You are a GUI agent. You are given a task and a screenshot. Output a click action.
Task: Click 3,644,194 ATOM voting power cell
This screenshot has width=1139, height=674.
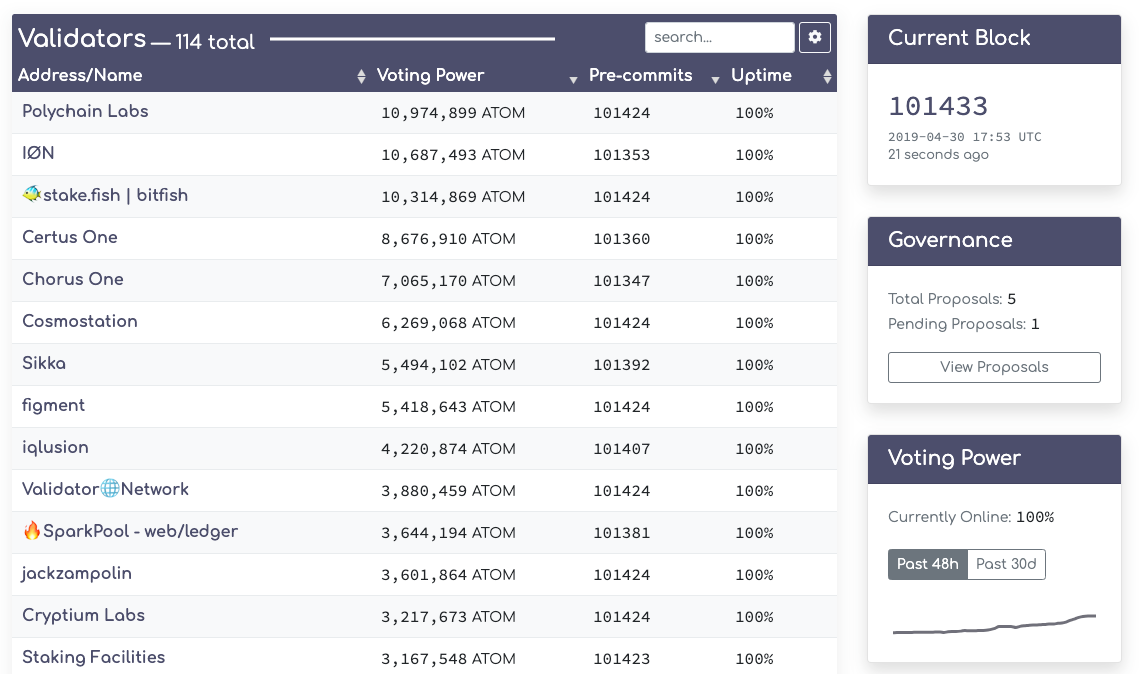point(448,533)
